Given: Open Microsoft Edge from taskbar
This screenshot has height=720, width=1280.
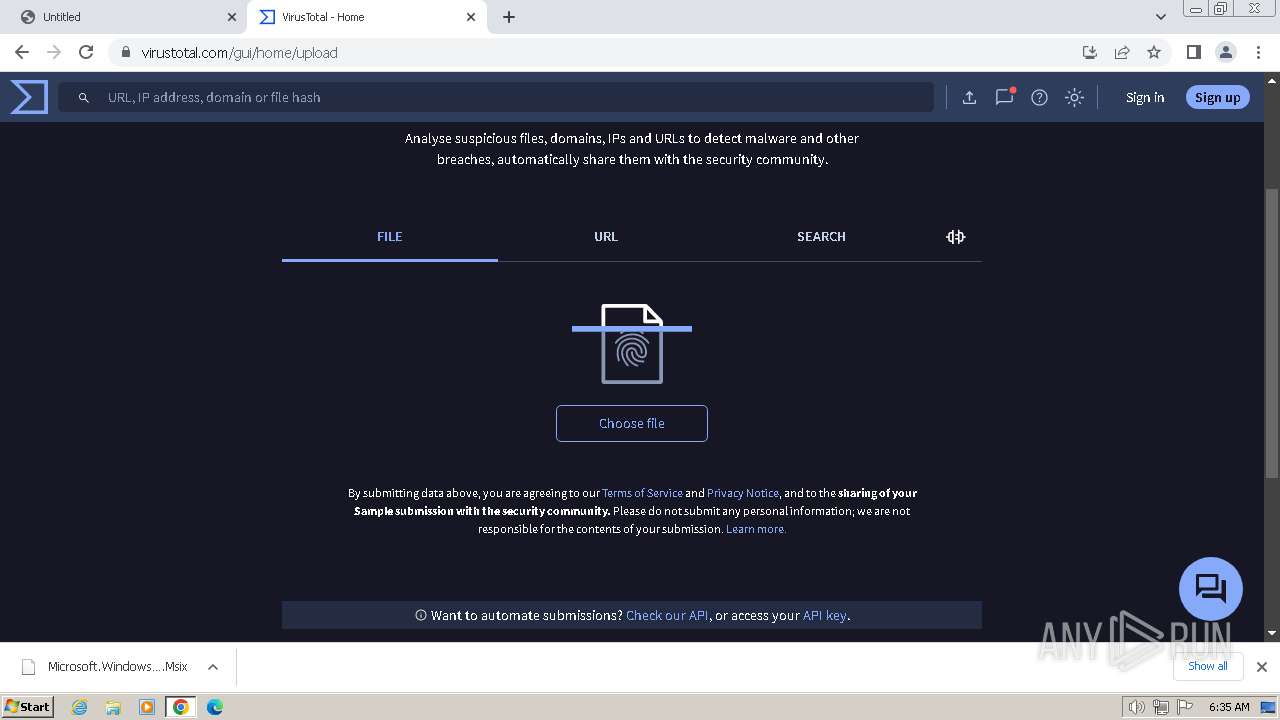Looking at the screenshot, I should point(215,707).
